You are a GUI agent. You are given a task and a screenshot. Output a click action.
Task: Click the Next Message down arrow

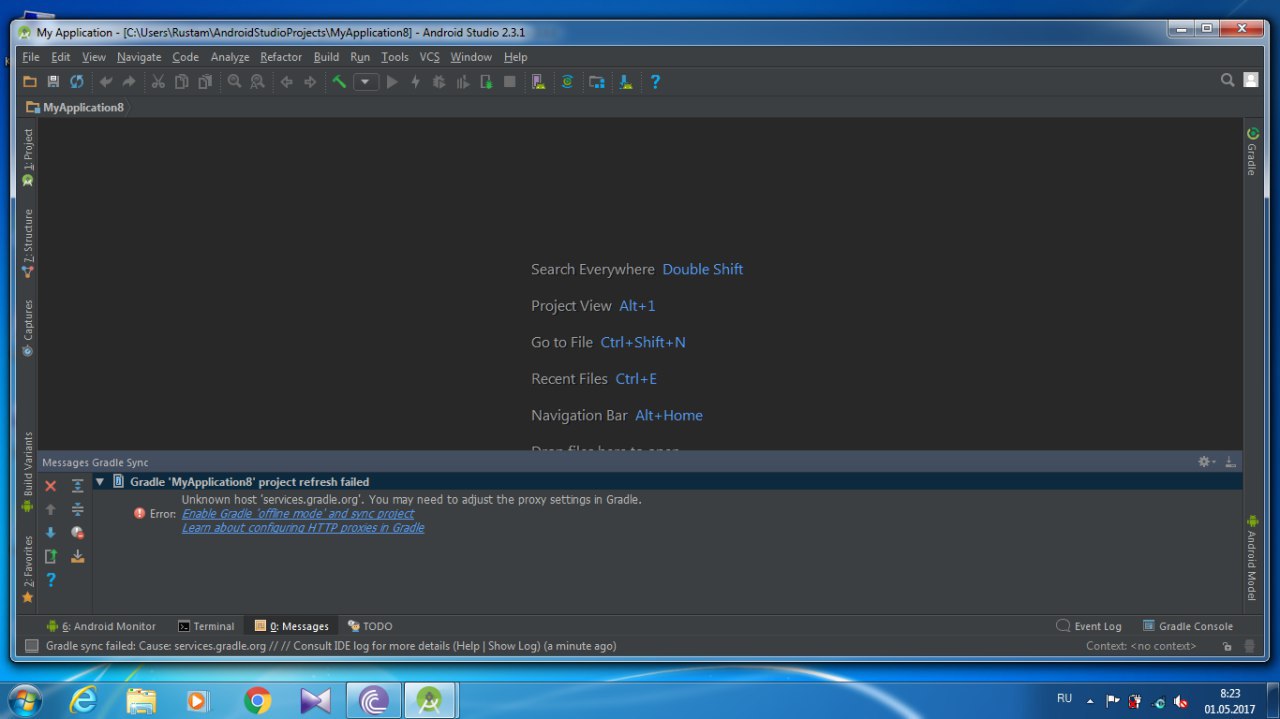(51, 533)
